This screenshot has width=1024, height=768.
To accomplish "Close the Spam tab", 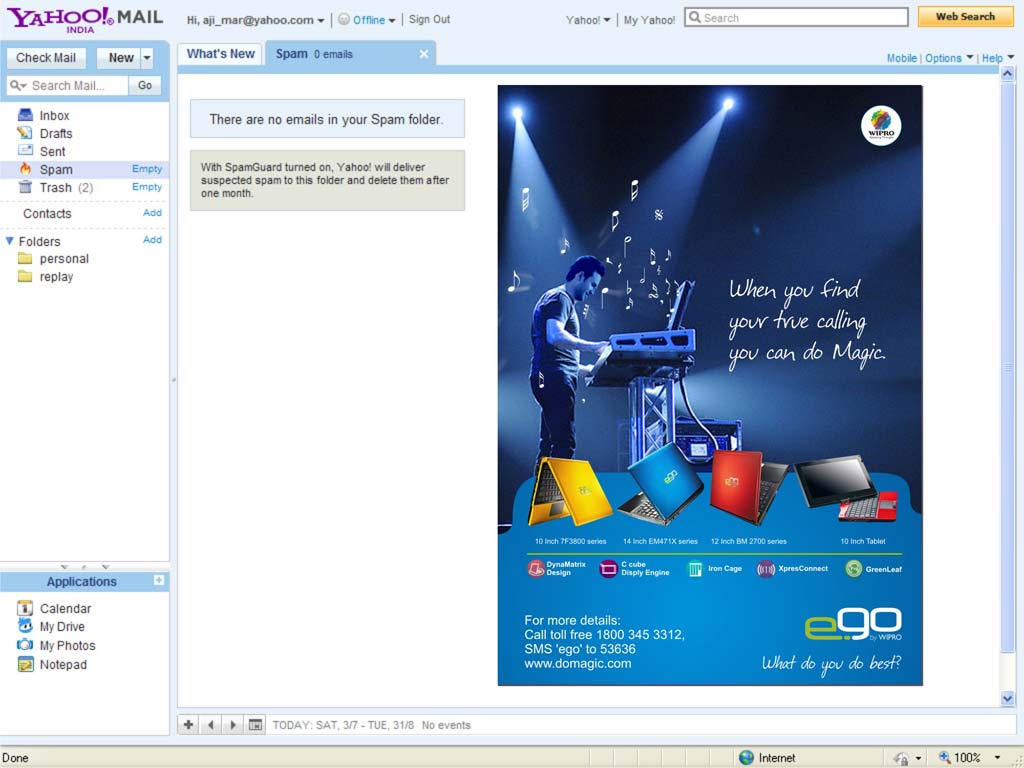I will point(424,54).
